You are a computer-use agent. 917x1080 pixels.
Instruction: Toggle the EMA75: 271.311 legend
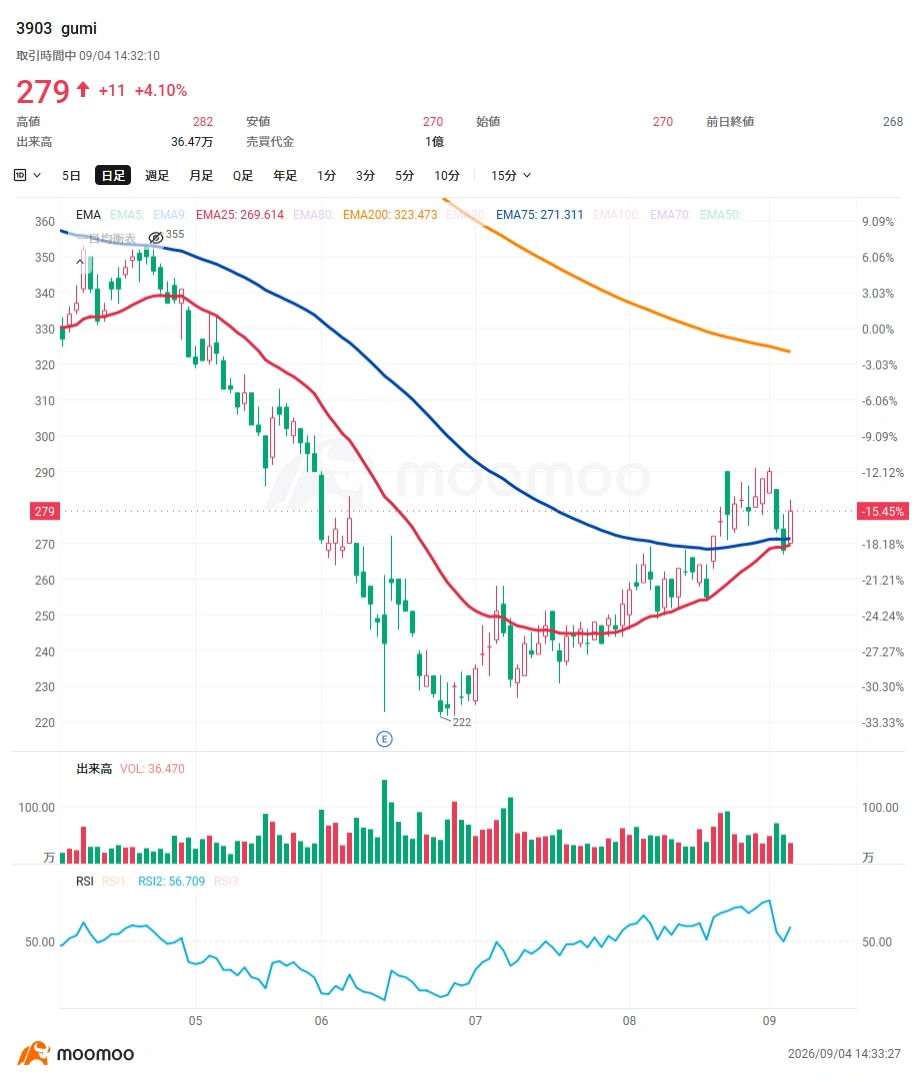pos(539,215)
